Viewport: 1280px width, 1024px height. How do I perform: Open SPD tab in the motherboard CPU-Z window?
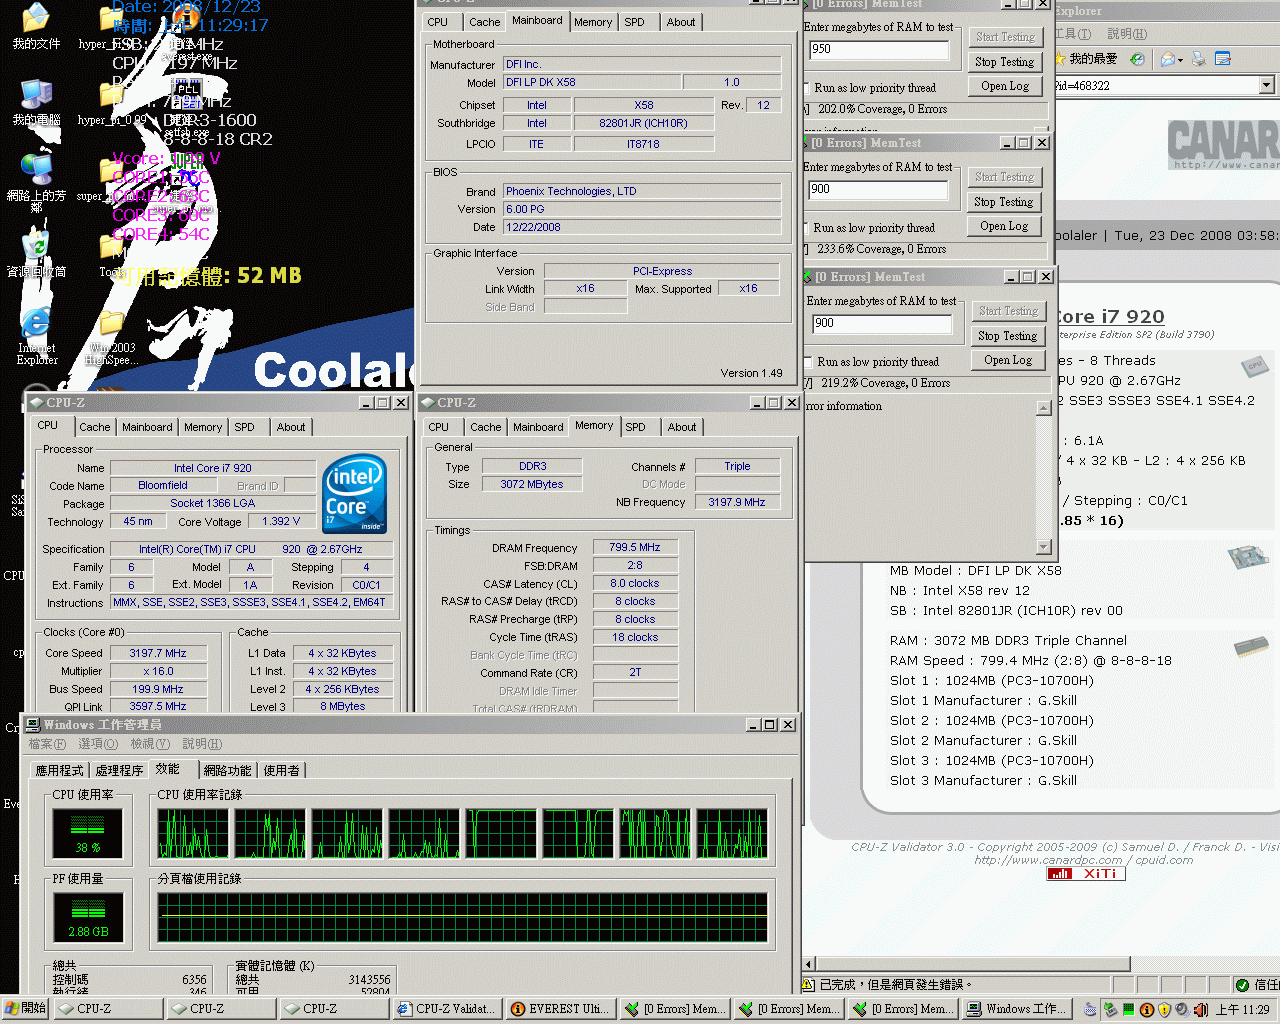click(634, 22)
